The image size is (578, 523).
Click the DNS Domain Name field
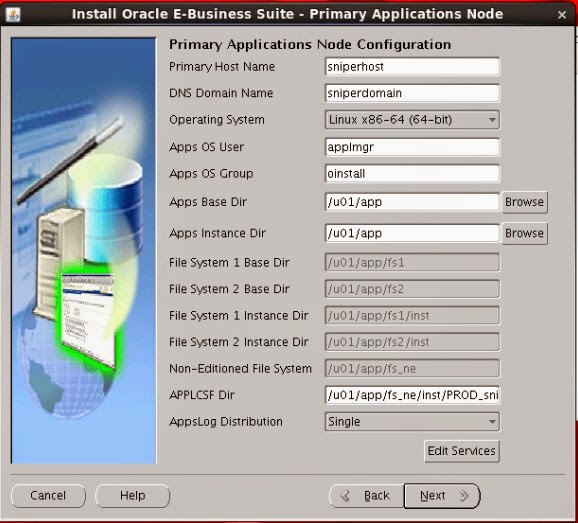tap(412, 93)
